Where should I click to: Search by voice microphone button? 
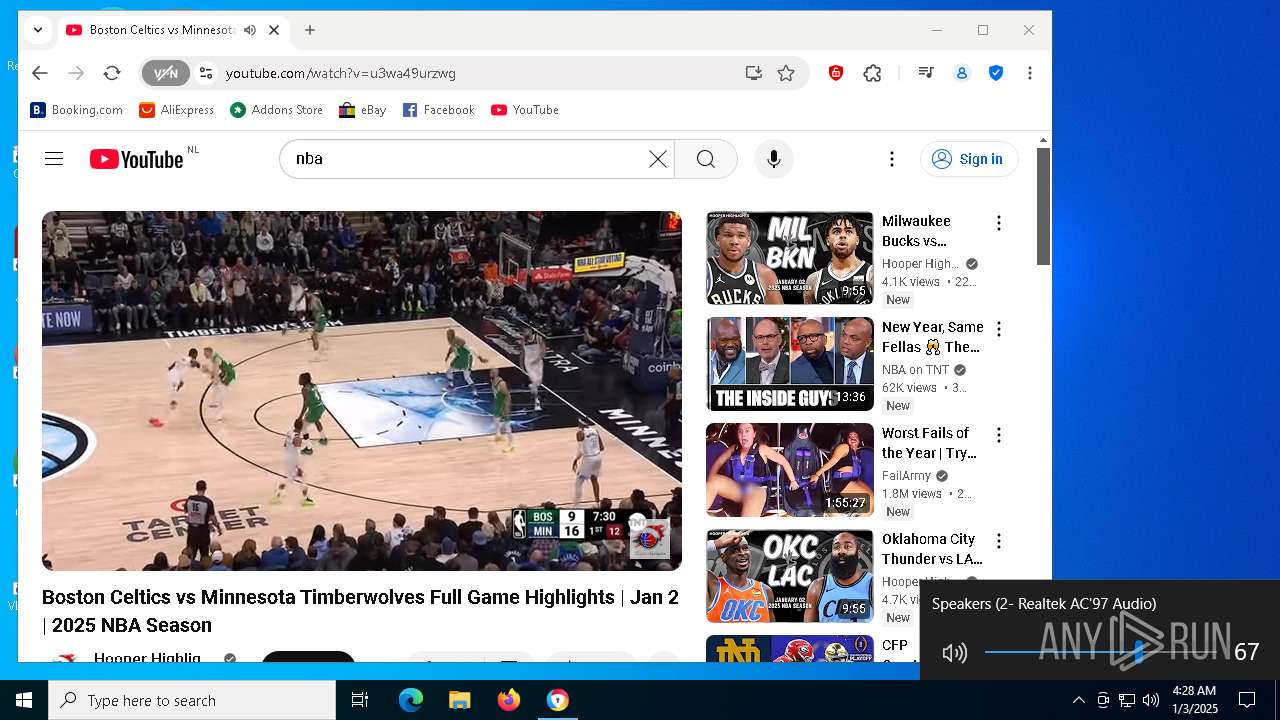coord(774,159)
